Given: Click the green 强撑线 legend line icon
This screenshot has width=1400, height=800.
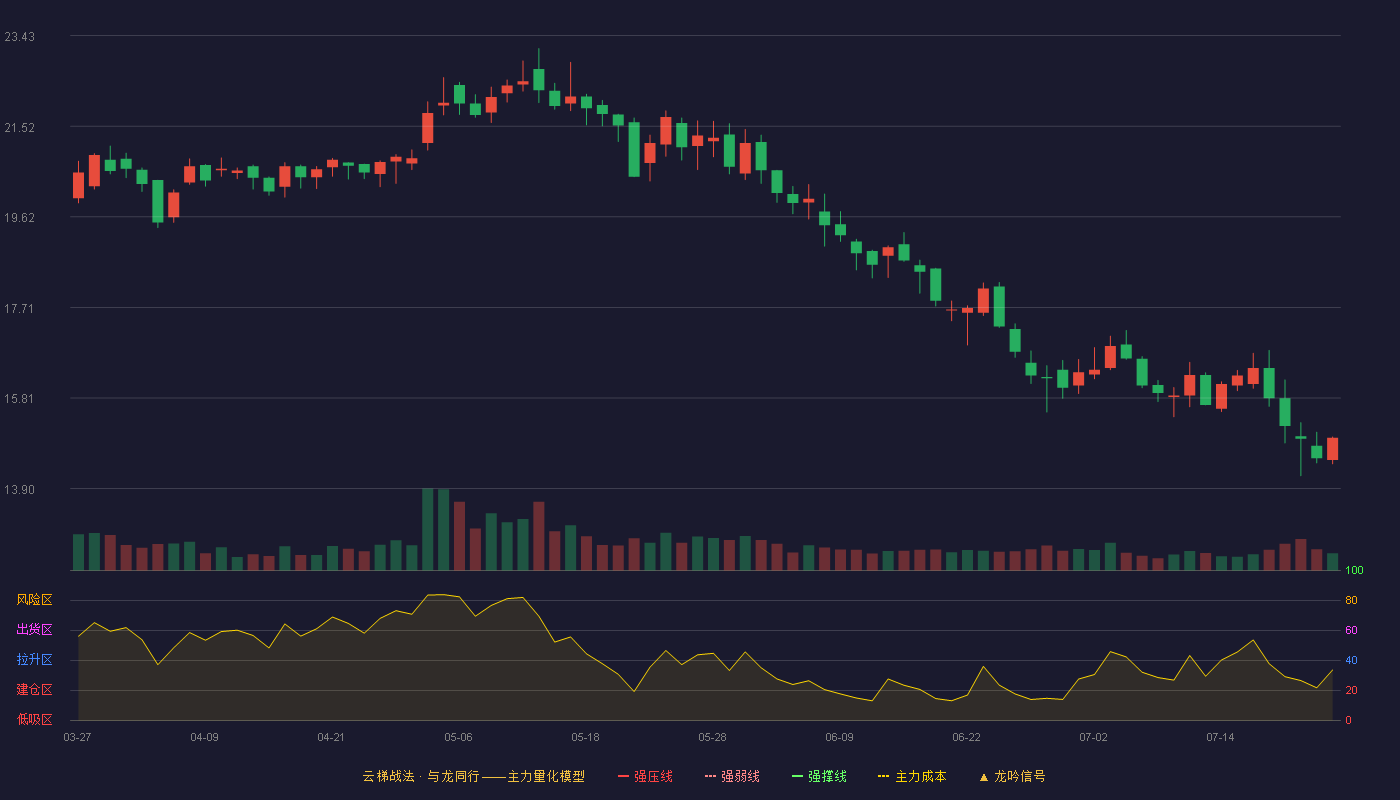Looking at the screenshot, I should [x=797, y=776].
